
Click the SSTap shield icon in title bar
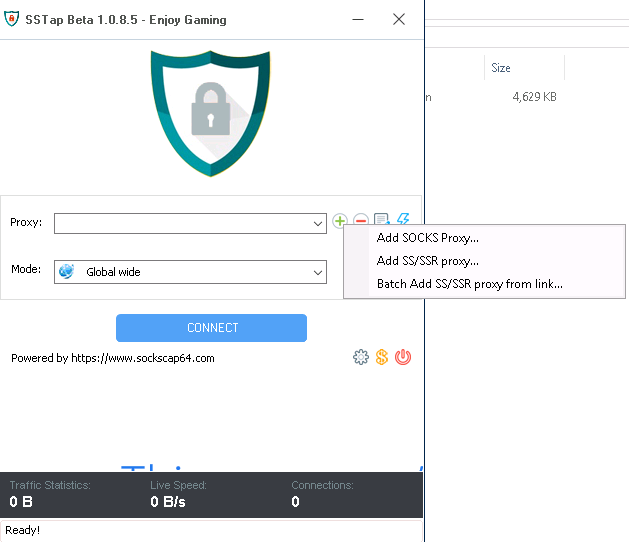(12, 19)
